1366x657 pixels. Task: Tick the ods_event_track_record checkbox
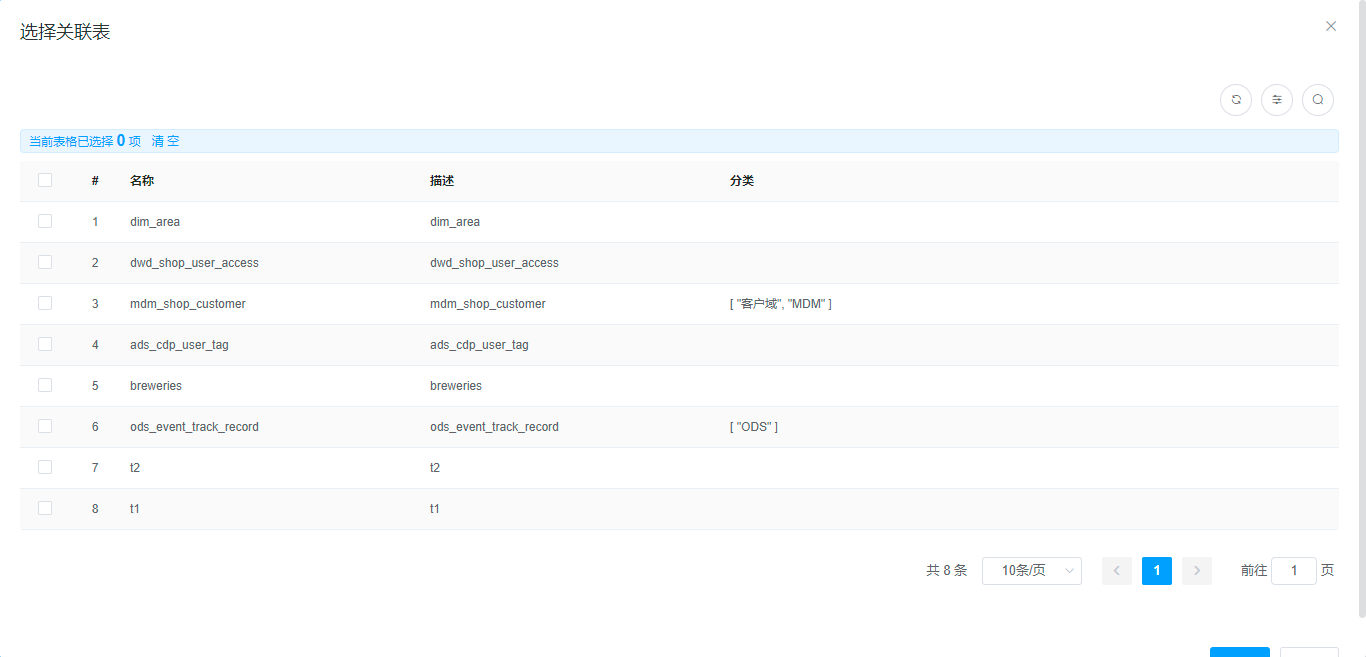coord(45,426)
